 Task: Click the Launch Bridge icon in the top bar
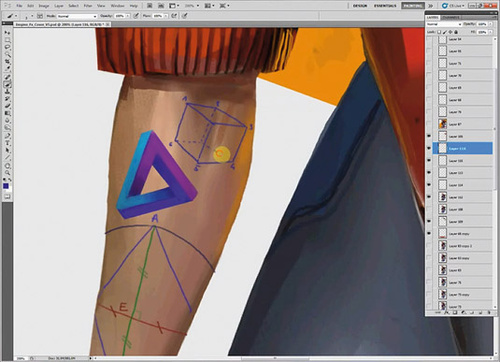click(x=150, y=6)
